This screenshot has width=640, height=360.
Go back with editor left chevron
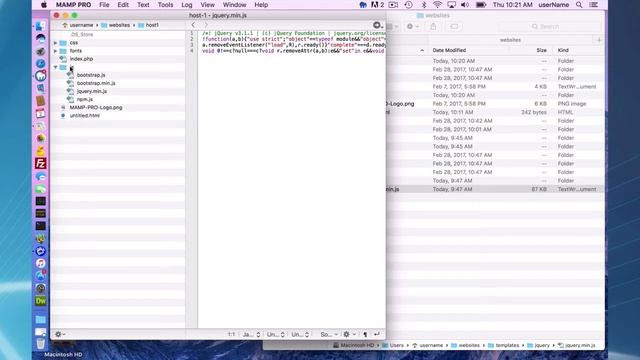coord(193,25)
